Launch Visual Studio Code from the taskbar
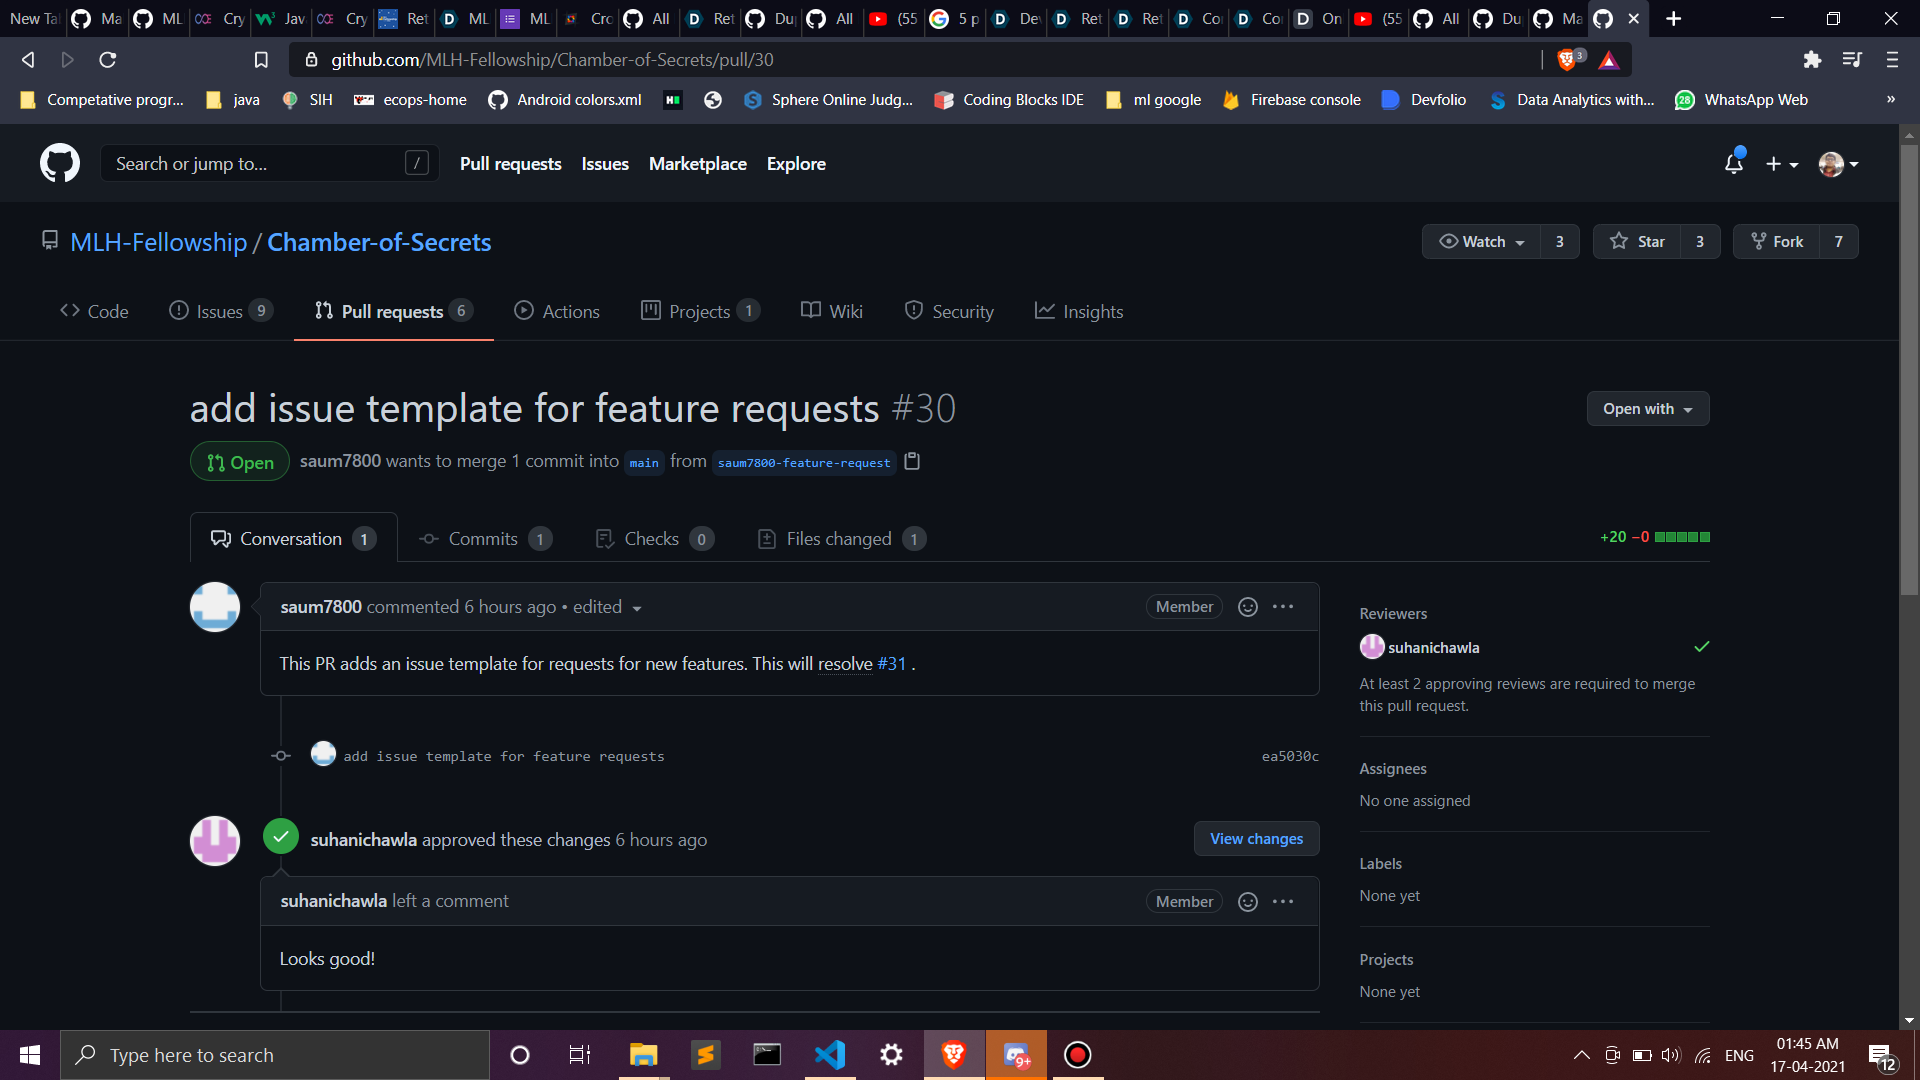1920x1080 pixels. tap(829, 1055)
